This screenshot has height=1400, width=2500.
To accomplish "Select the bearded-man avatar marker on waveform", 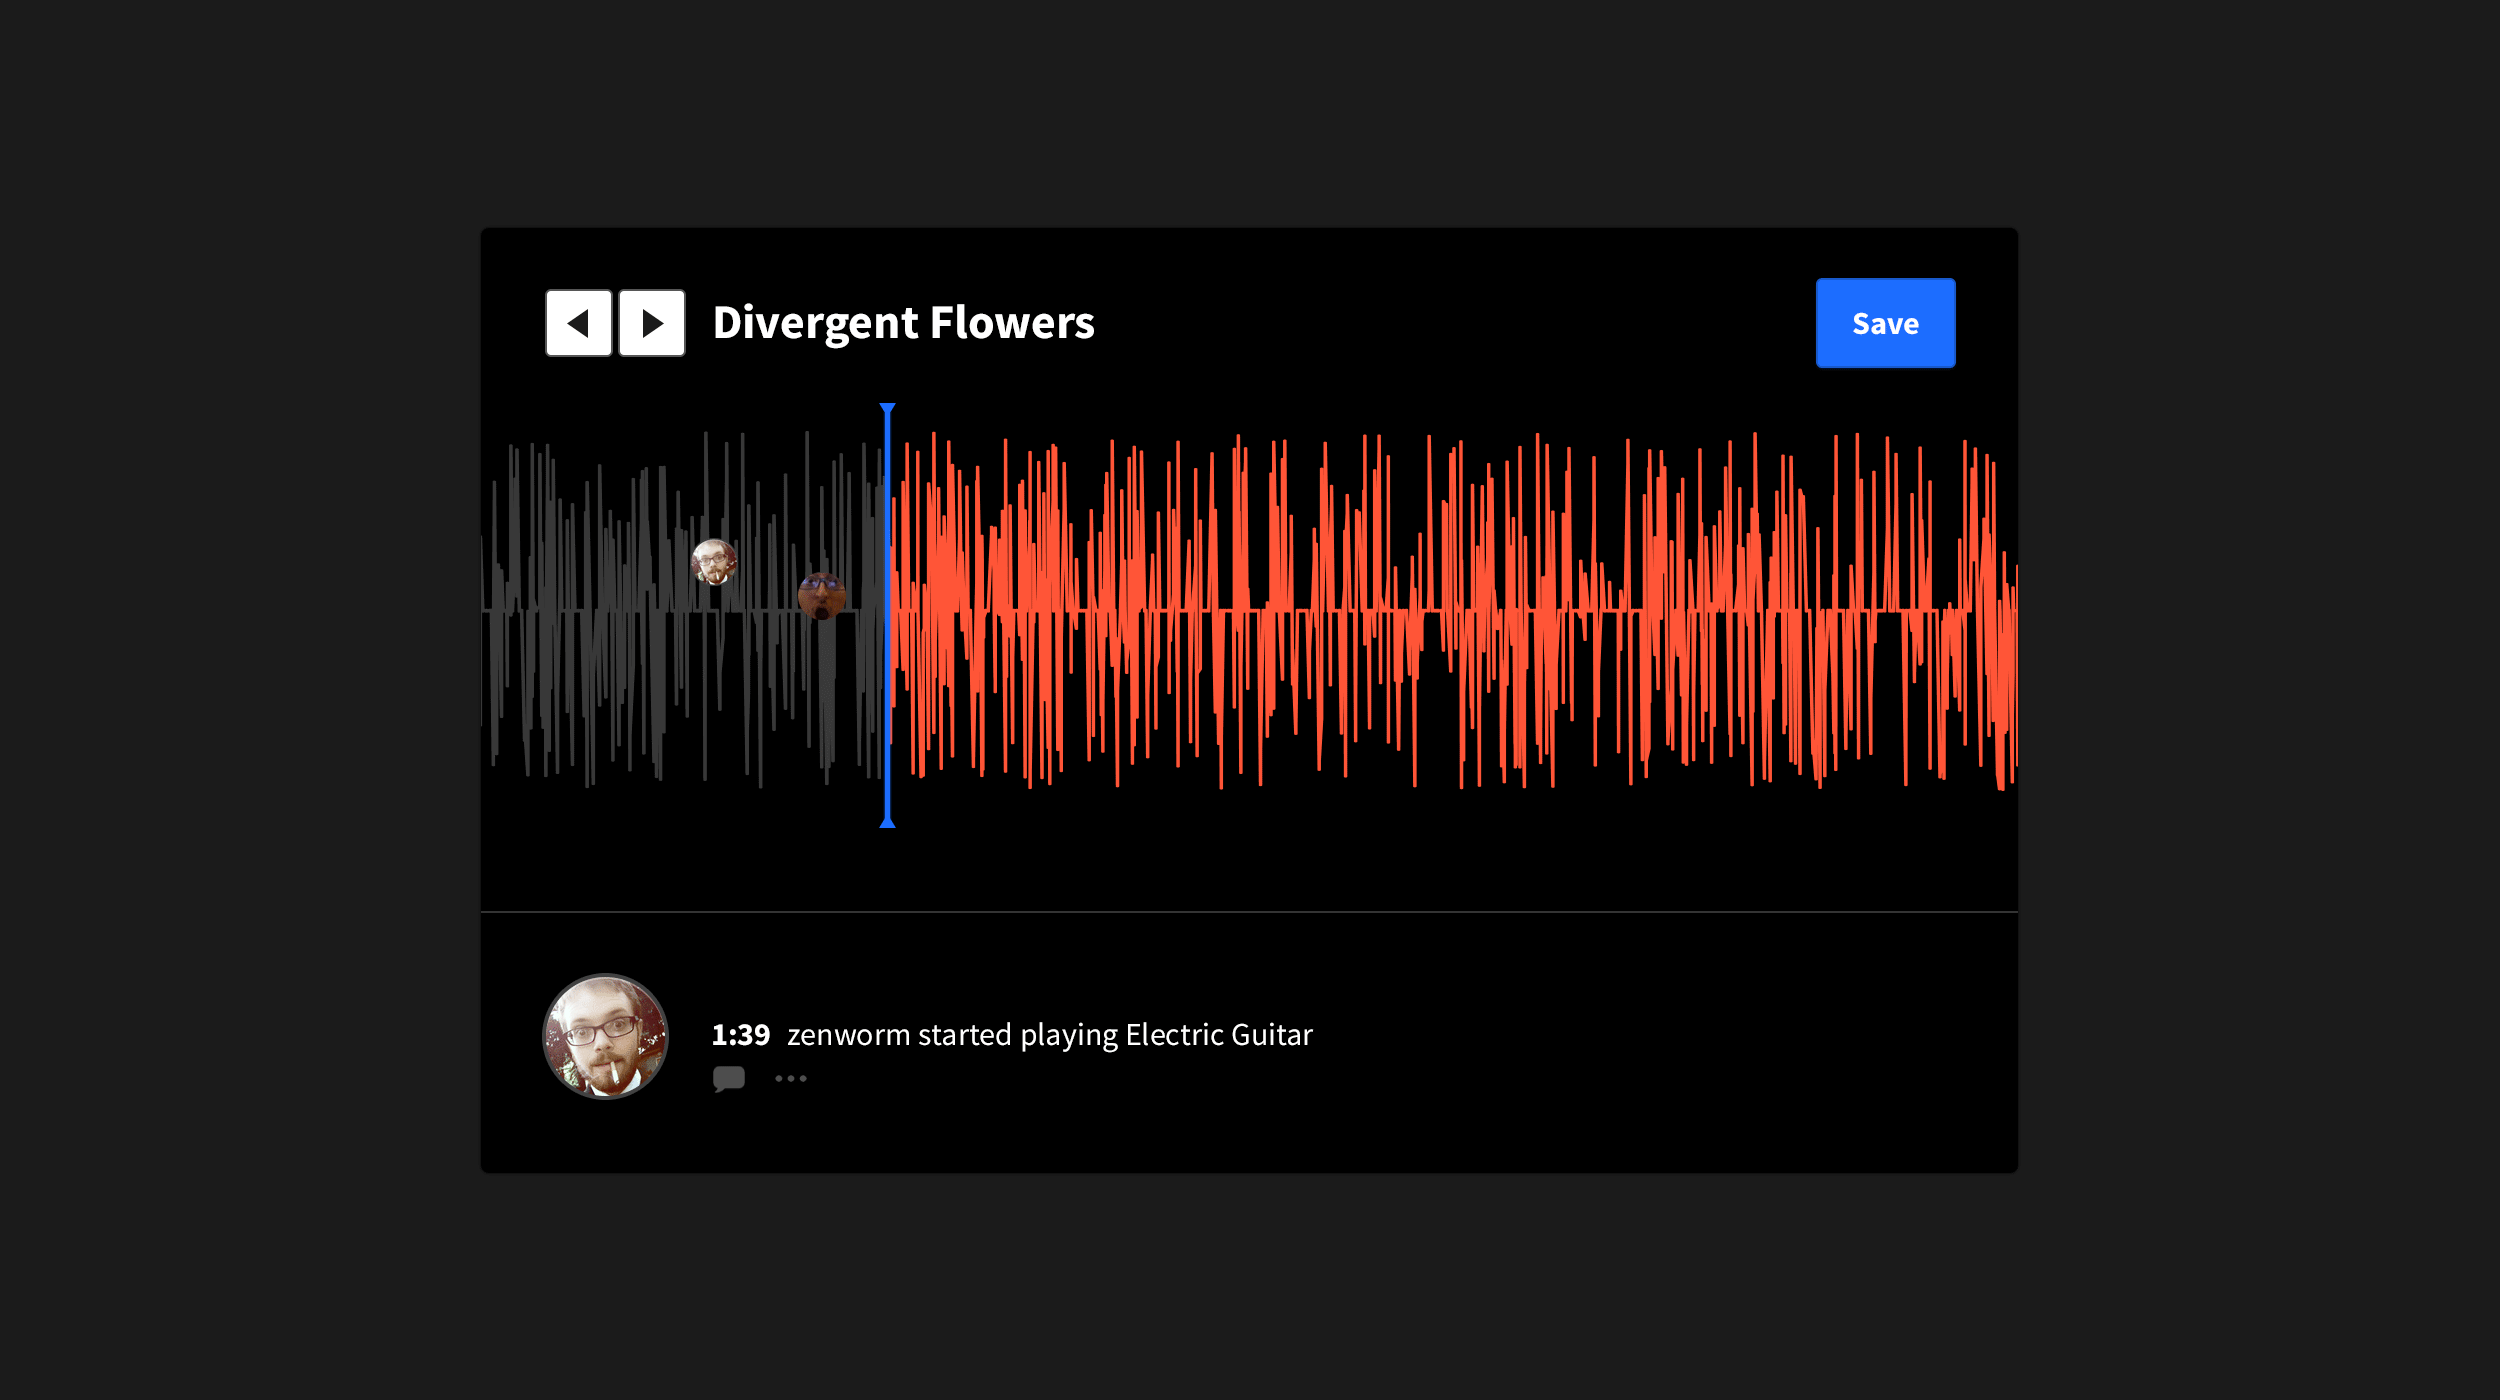I will [714, 562].
